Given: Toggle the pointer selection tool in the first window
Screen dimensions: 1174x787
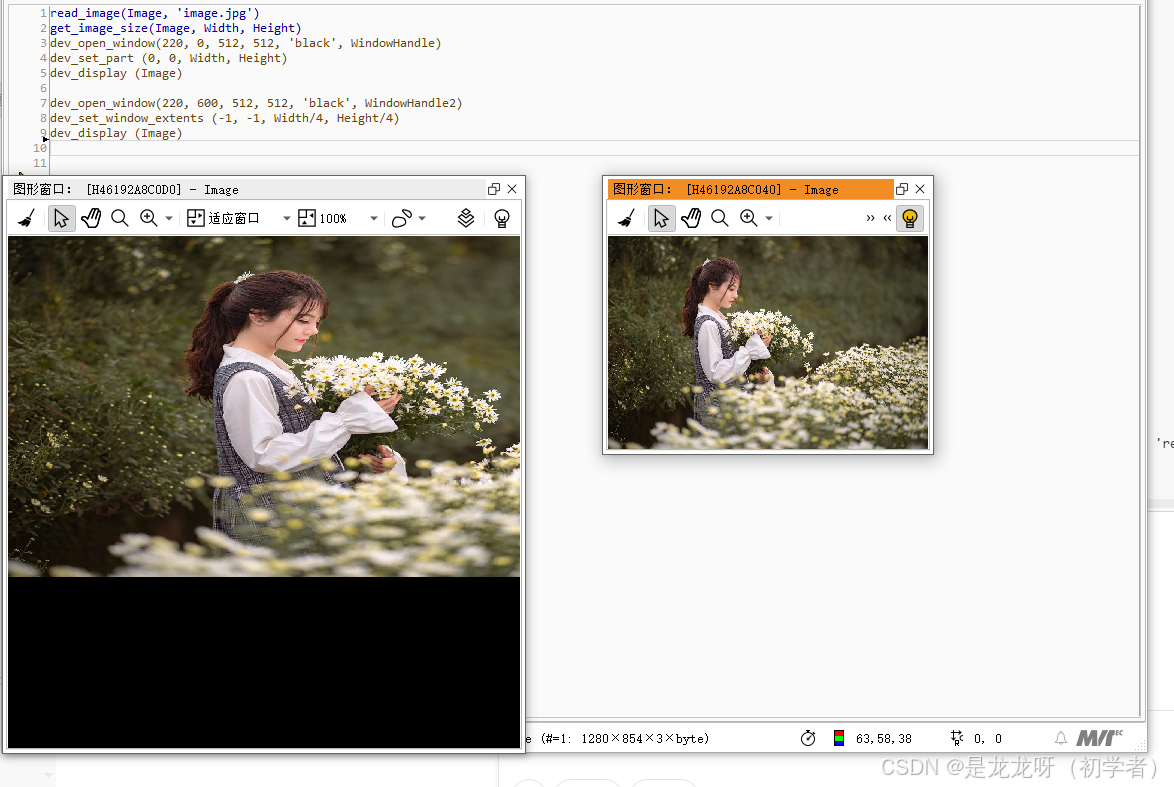Looking at the screenshot, I should (x=61, y=217).
